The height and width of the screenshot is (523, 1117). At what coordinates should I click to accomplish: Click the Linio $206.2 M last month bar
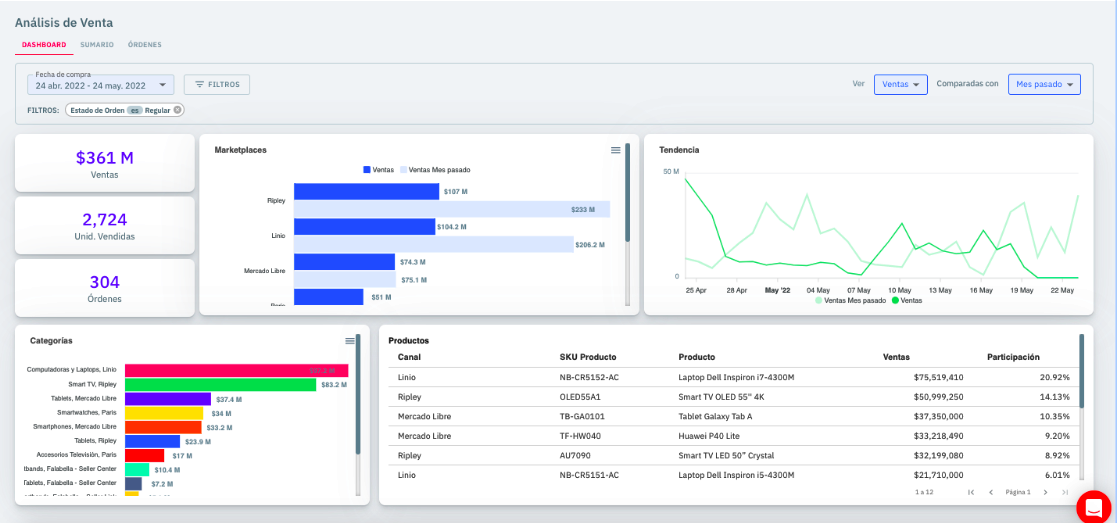(434, 244)
